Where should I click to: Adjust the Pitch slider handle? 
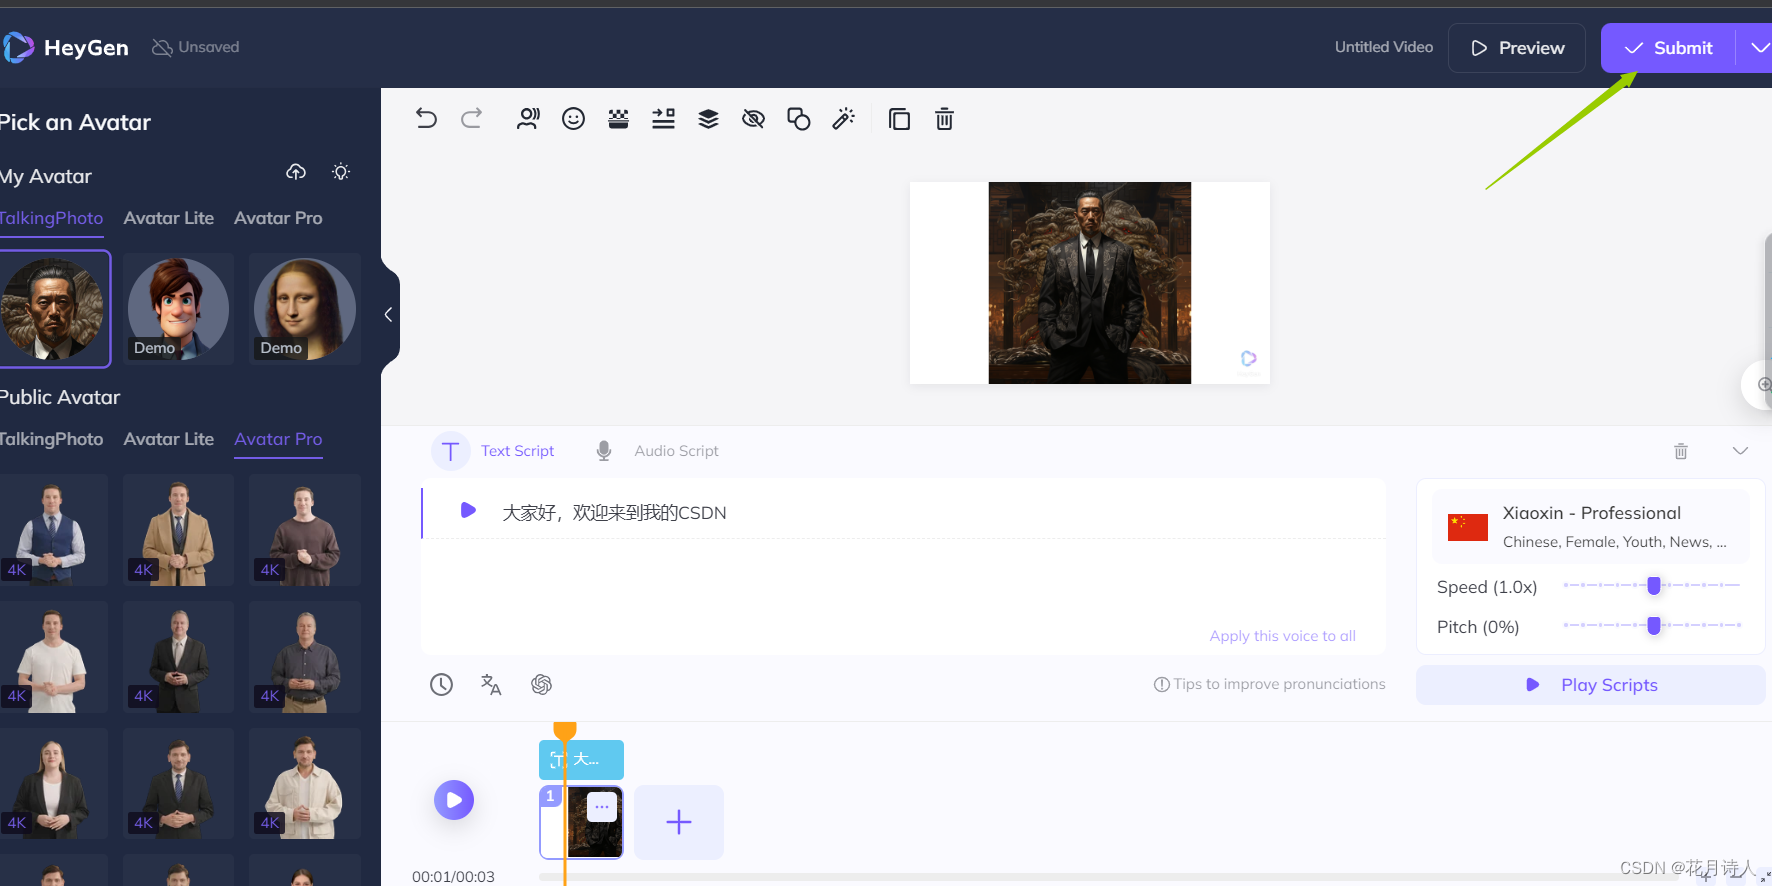click(x=1654, y=626)
